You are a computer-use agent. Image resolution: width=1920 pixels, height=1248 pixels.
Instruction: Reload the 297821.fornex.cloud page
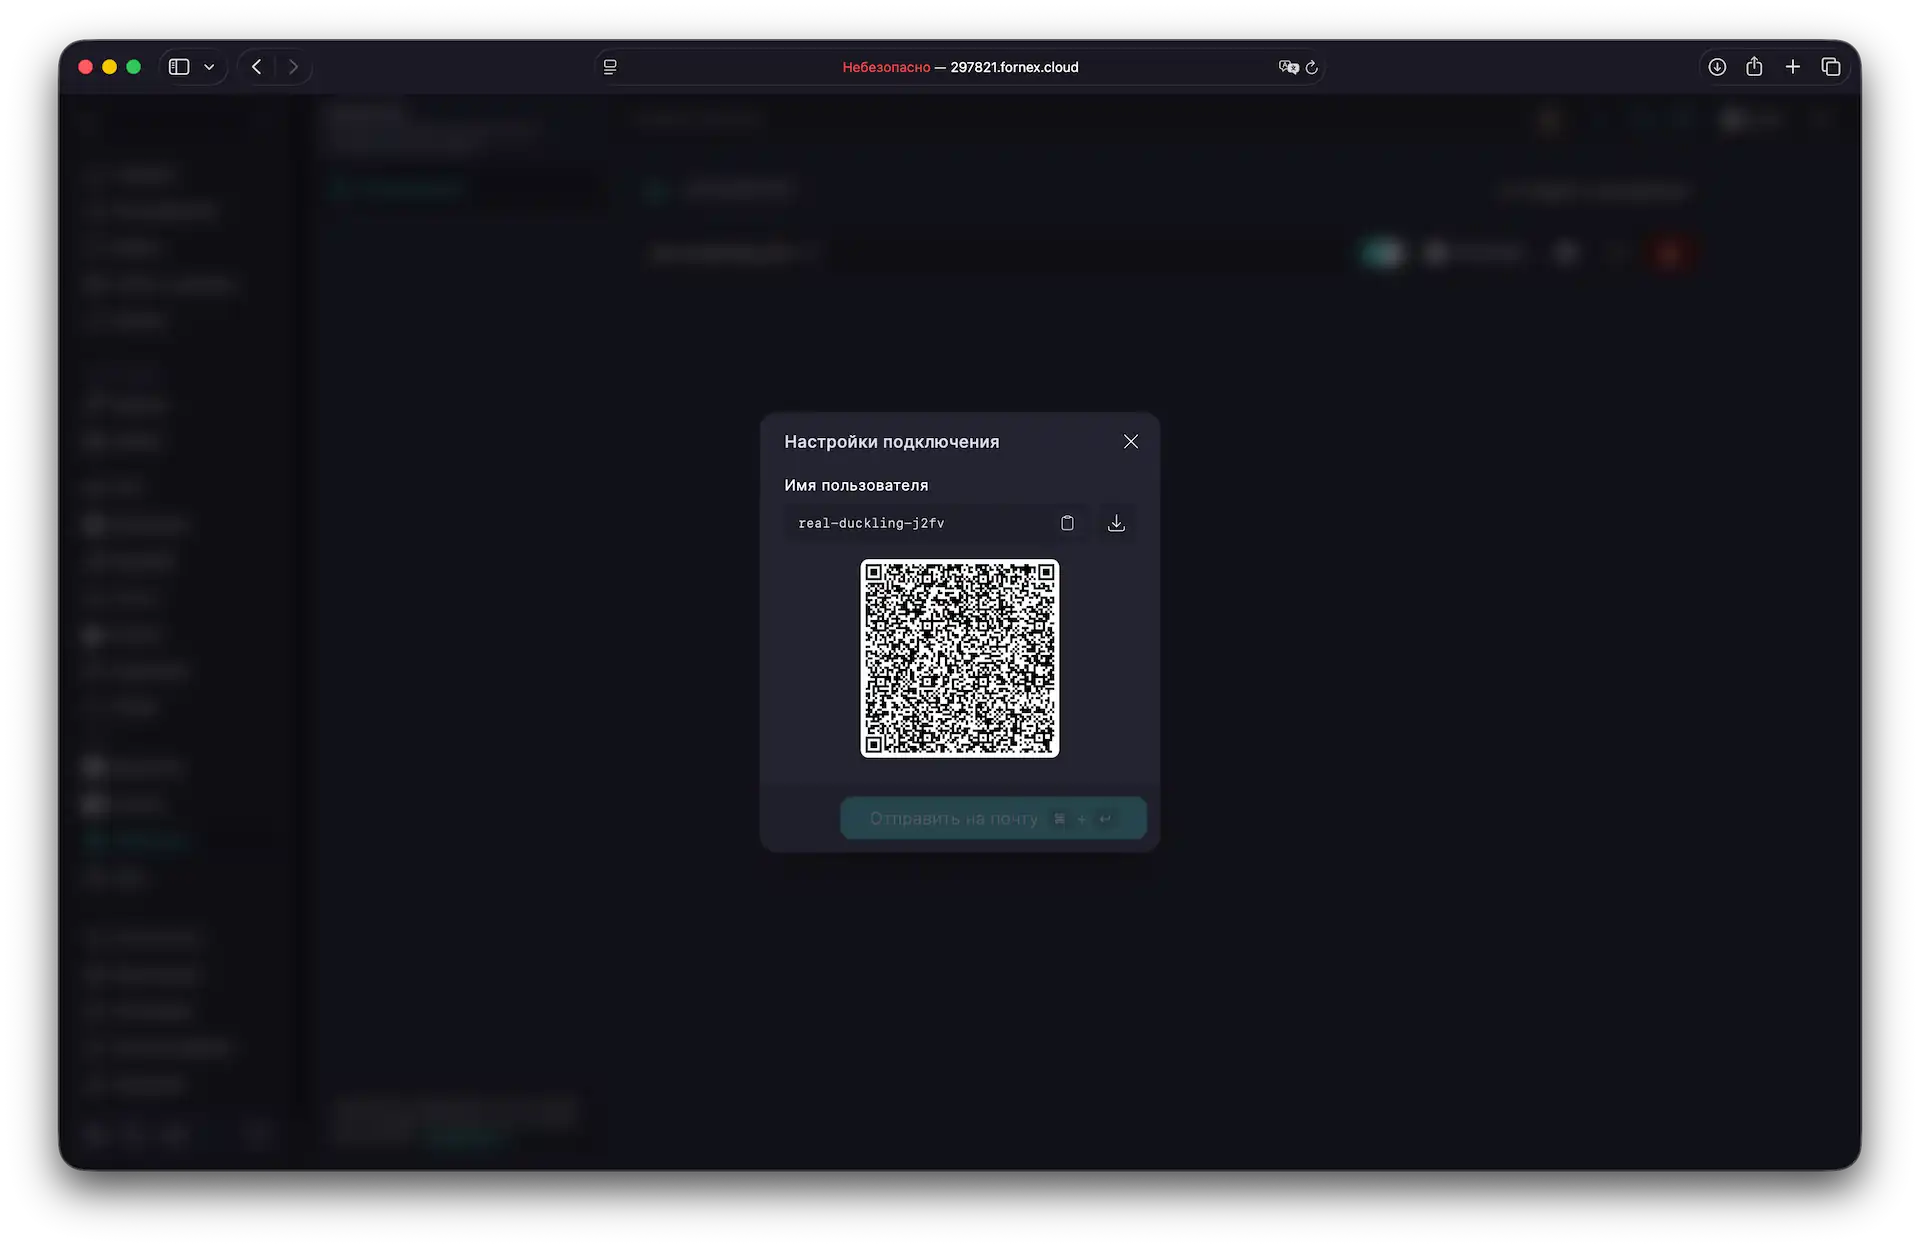[x=1312, y=67]
